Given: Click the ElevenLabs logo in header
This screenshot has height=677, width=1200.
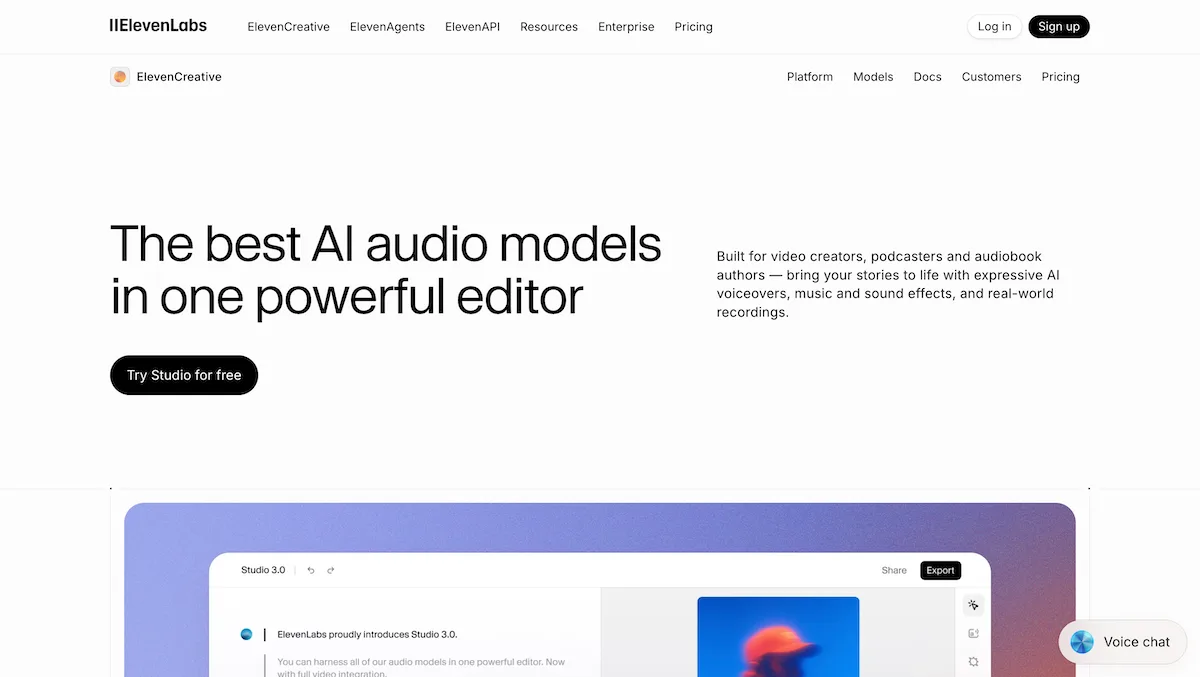Looking at the screenshot, I should [158, 26].
